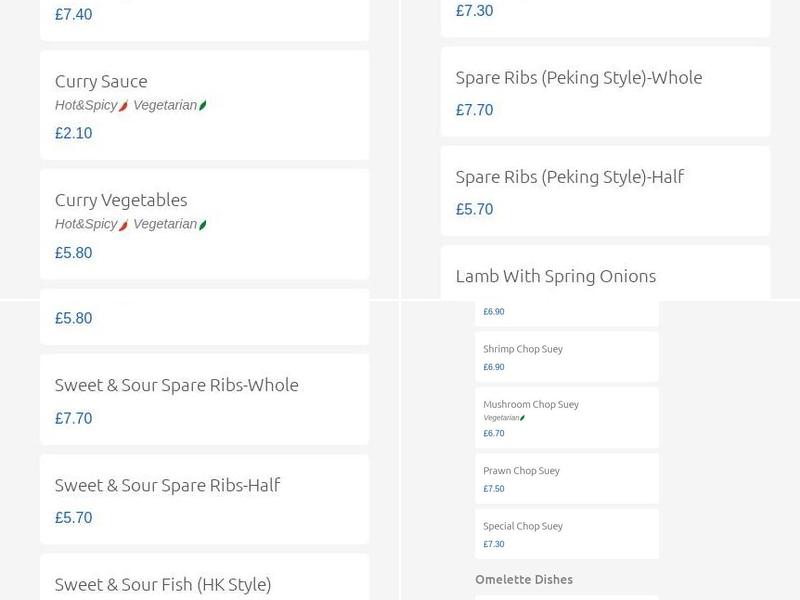Image resolution: width=800 pixels, height=600 pixels.
Task: Click the £7.70 price on Peking Spare Ribs-Whole
Action: [474, 110]
